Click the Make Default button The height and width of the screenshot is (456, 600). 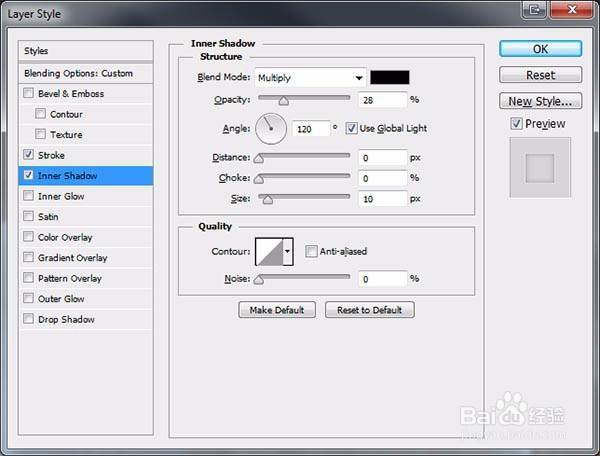(x=277, y=309)
